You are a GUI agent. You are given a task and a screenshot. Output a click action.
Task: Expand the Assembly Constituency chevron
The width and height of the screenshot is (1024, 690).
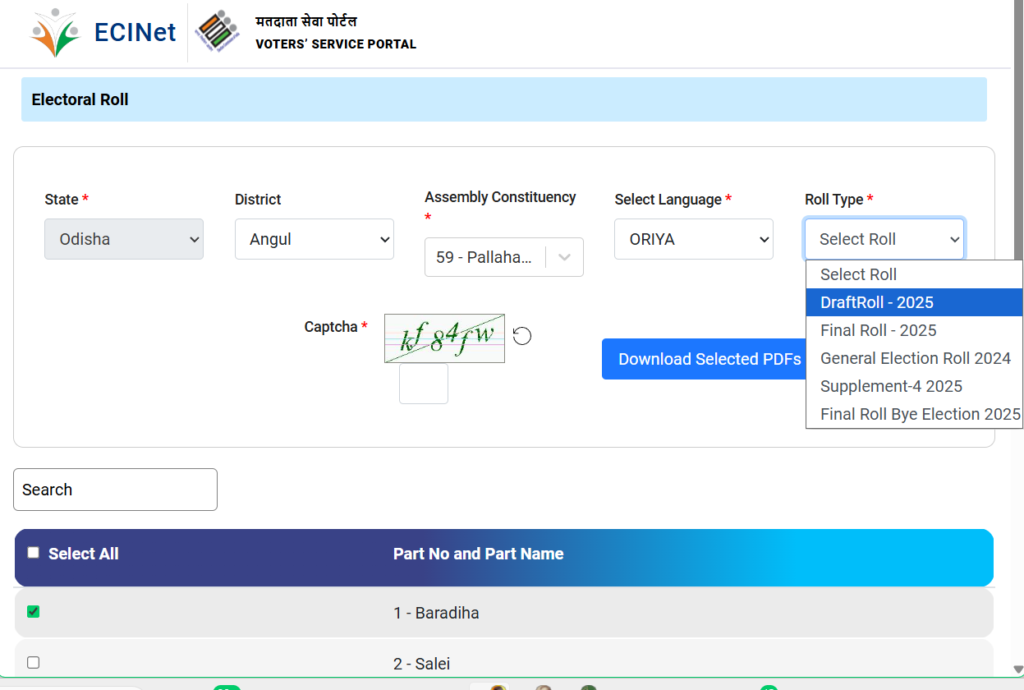click(565, 257)
